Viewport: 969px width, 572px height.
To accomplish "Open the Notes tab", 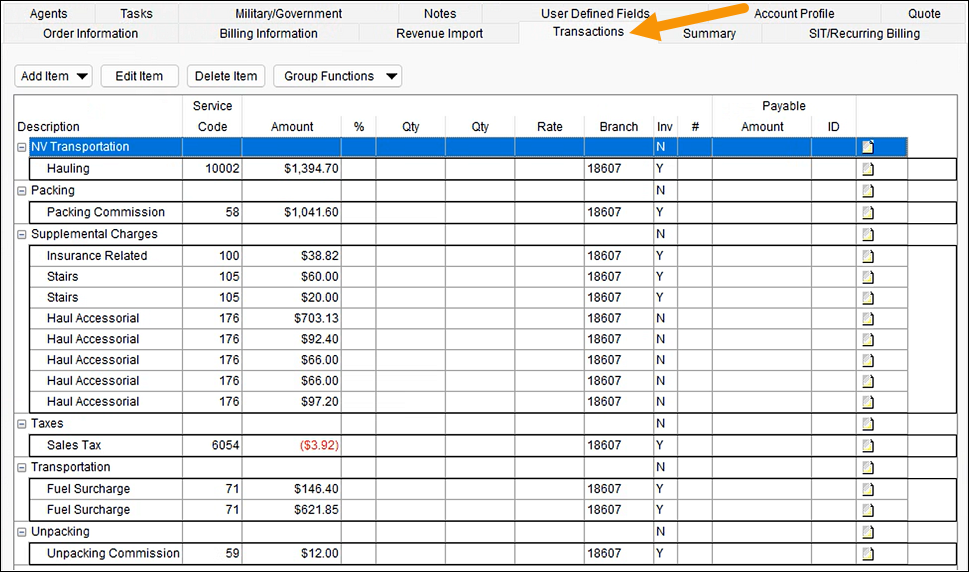I will click(x=440, y=14).
